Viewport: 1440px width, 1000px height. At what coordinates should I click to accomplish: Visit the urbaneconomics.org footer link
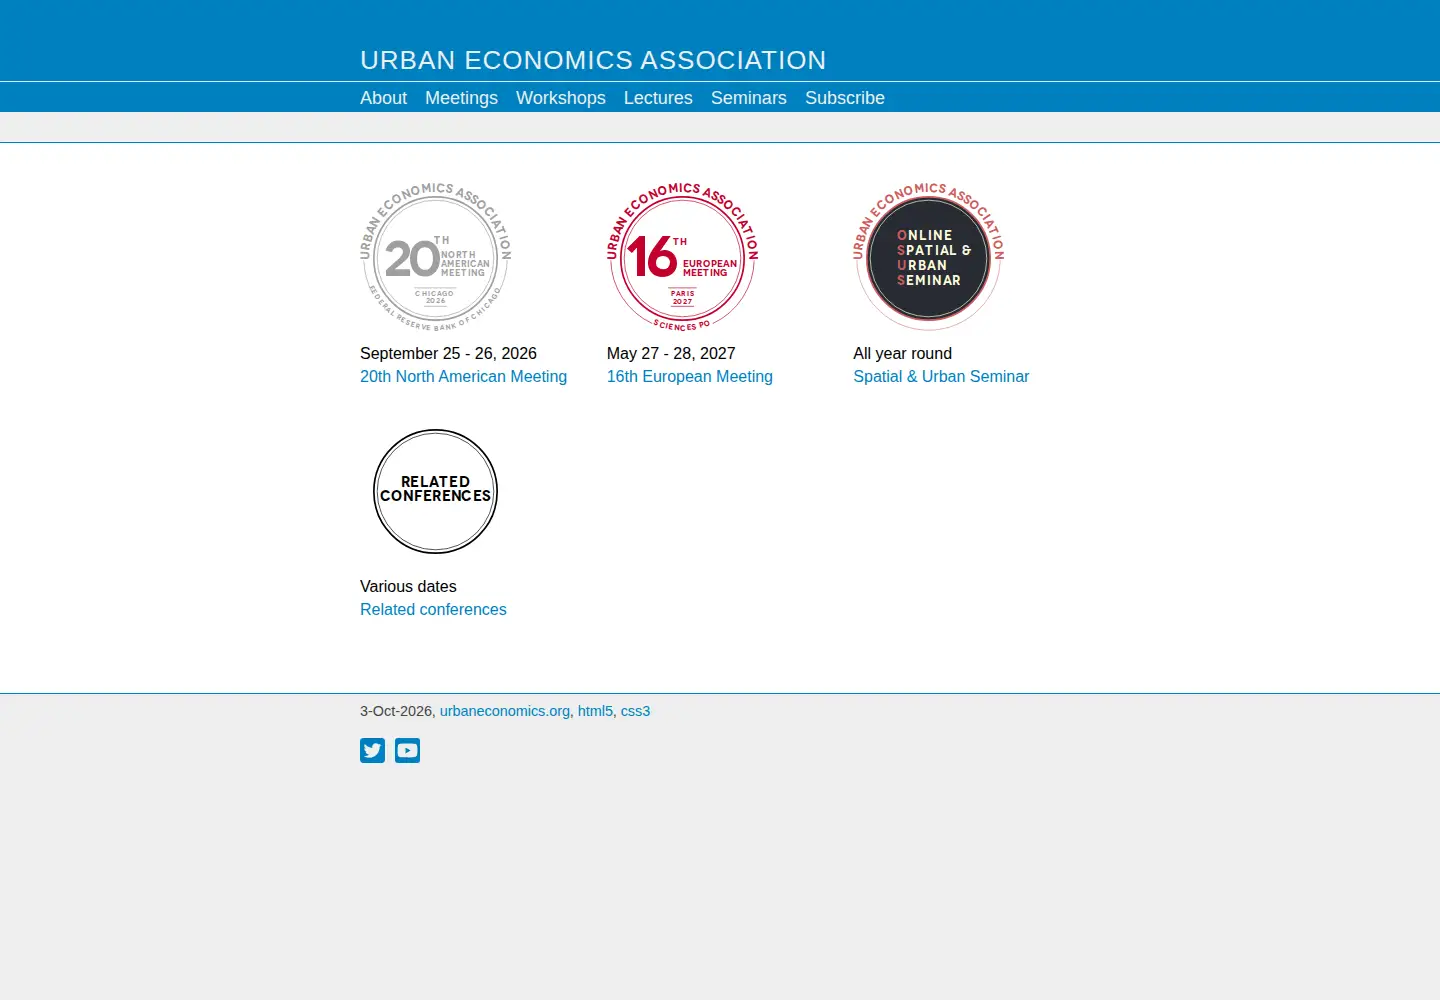point(505,711)
